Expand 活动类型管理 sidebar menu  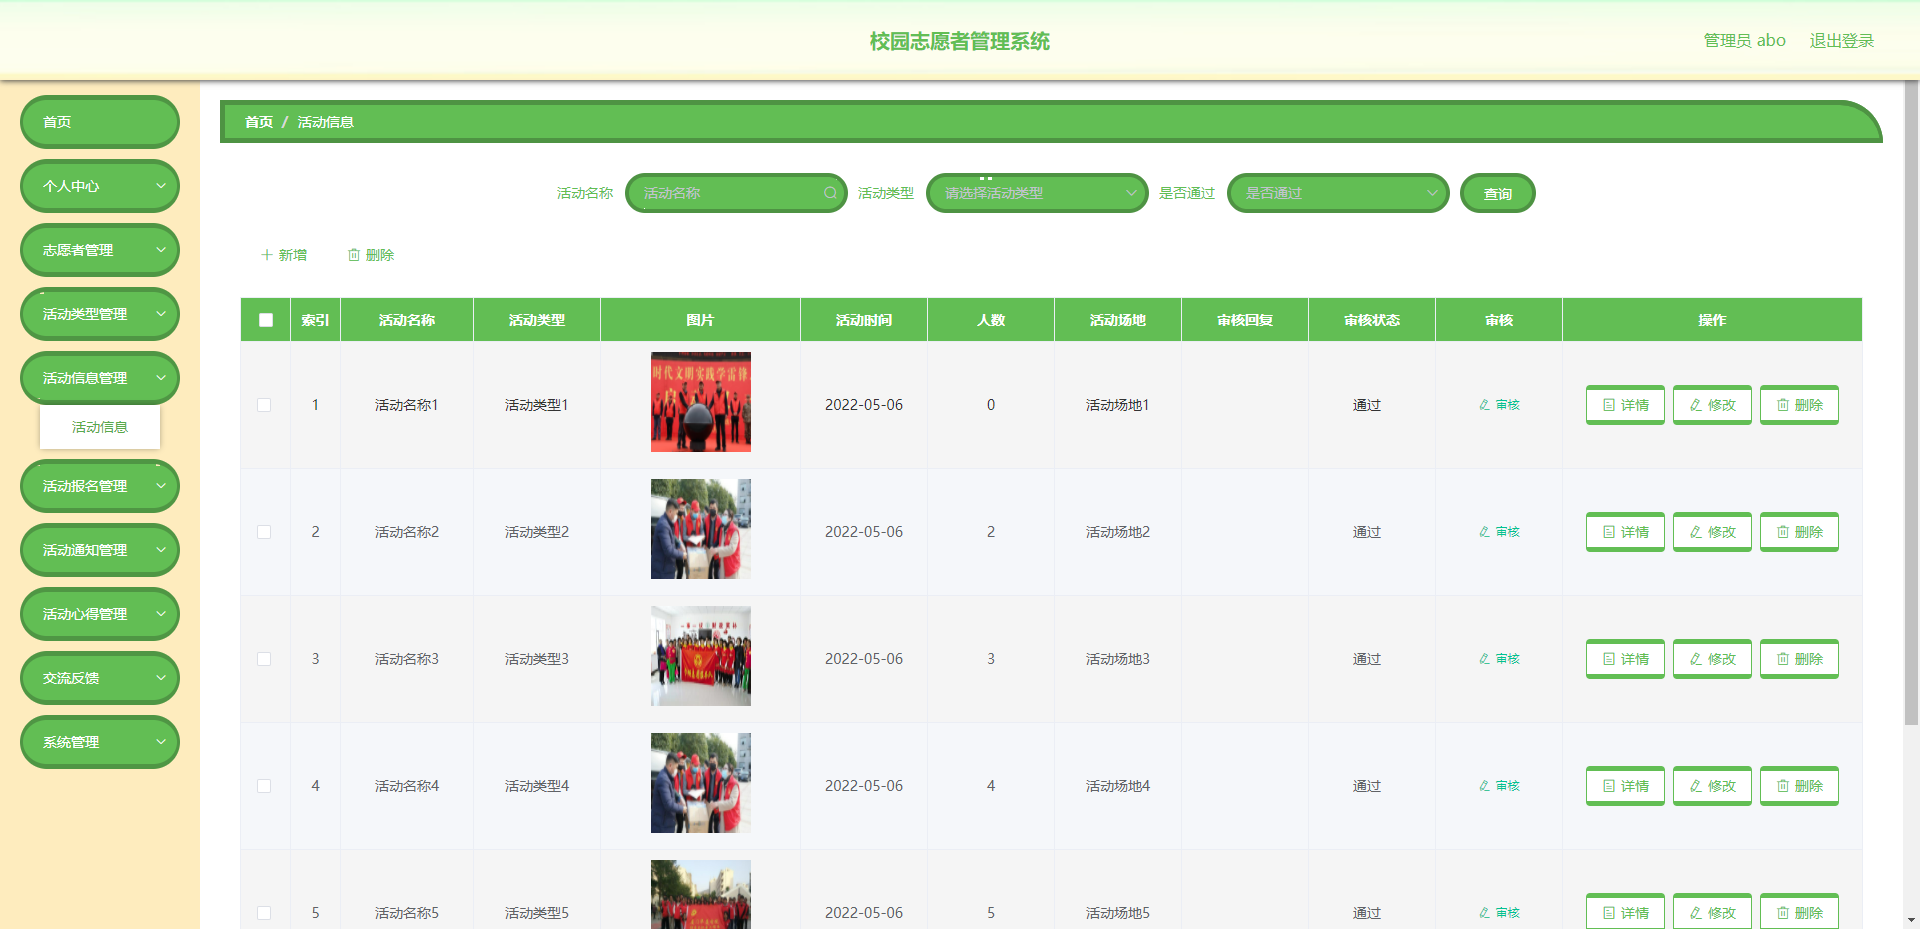click(x=100, y=314)
